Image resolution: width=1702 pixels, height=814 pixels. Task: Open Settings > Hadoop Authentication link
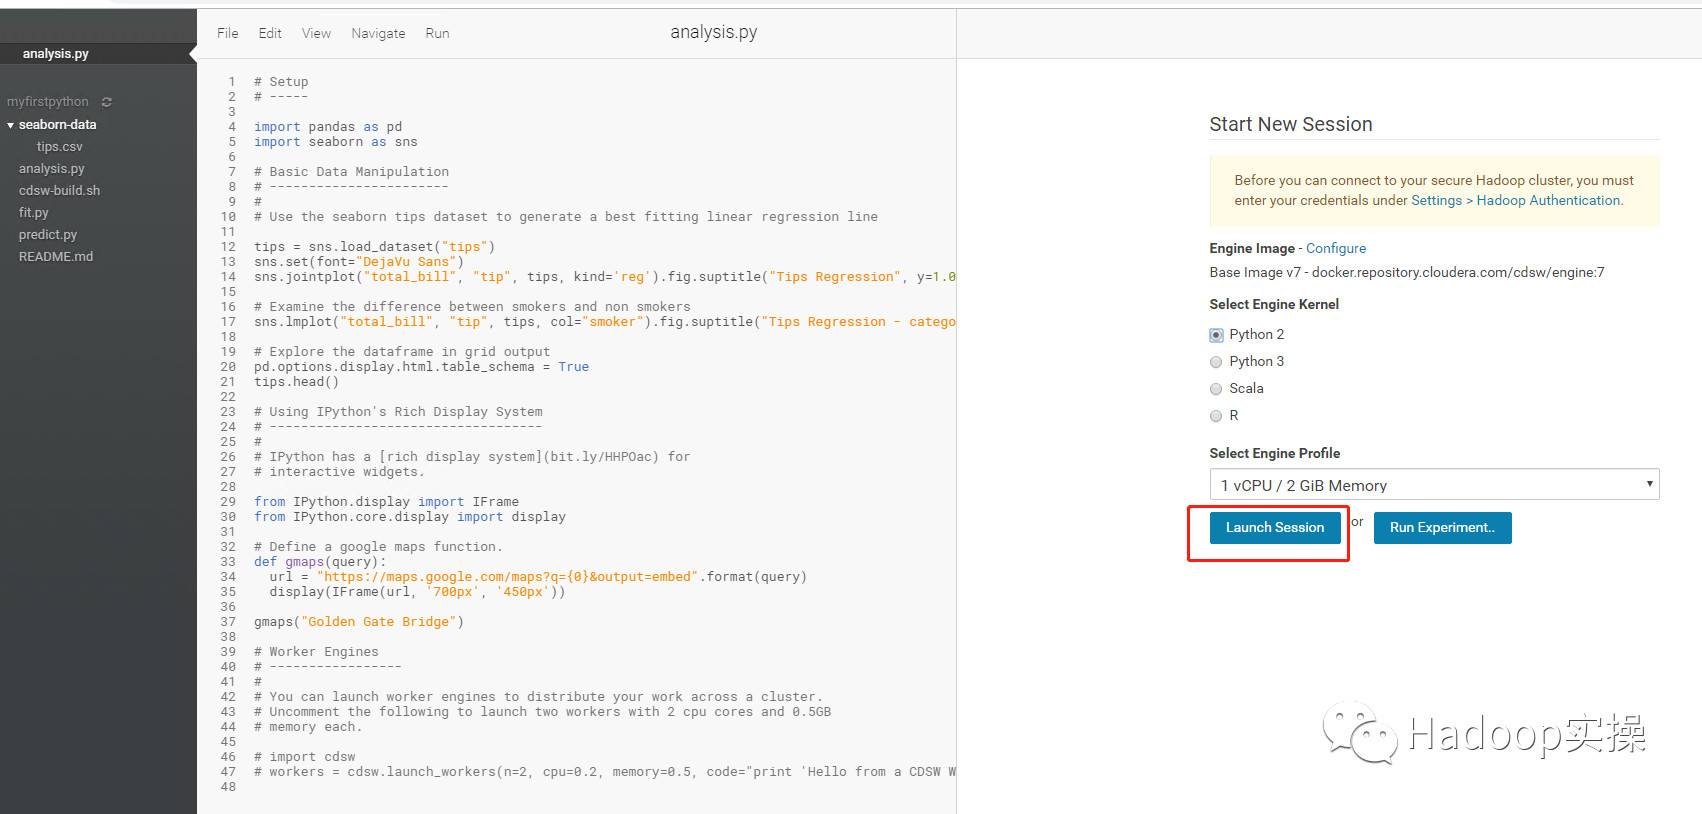click(1515, 200)
